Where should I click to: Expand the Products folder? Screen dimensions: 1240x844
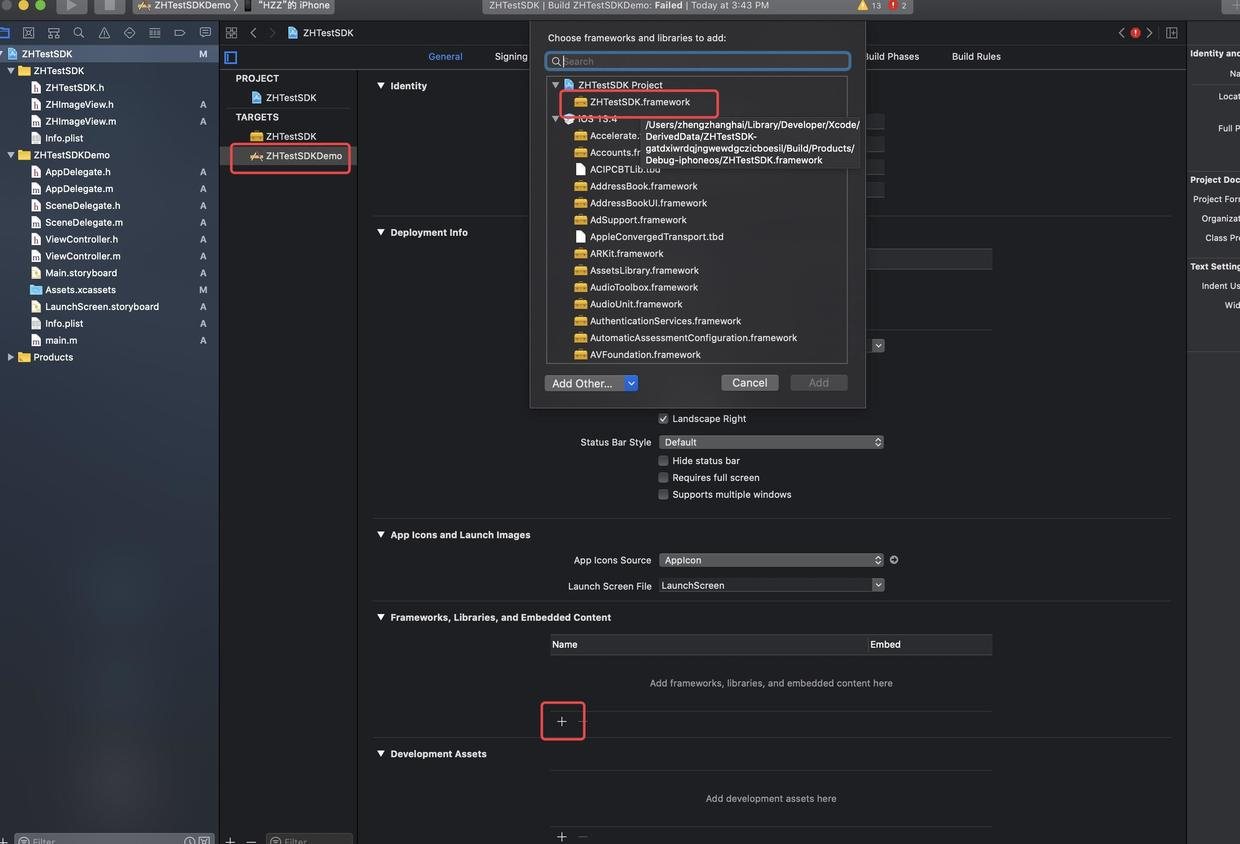click(x=11, y=357)
